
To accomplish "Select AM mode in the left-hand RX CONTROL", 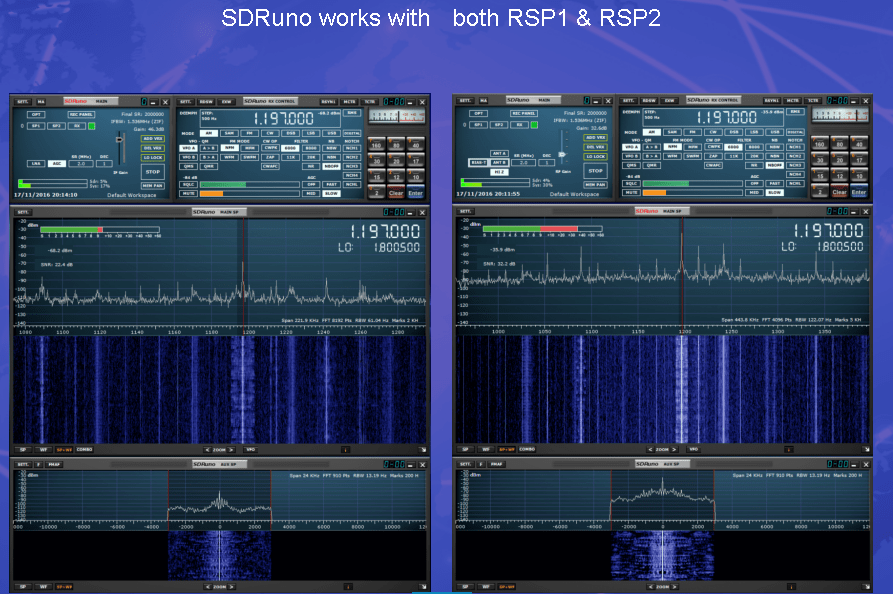I will 208,133.
